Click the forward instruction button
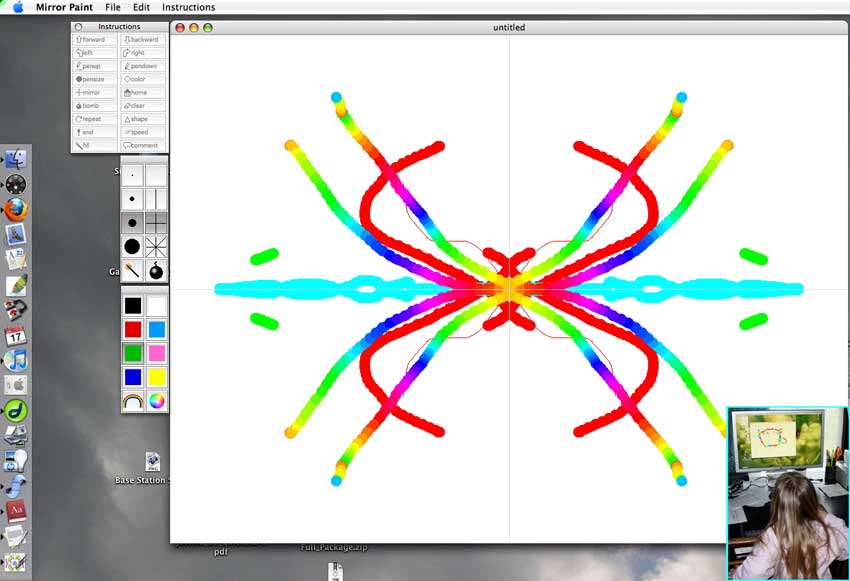 coord(95,40)
